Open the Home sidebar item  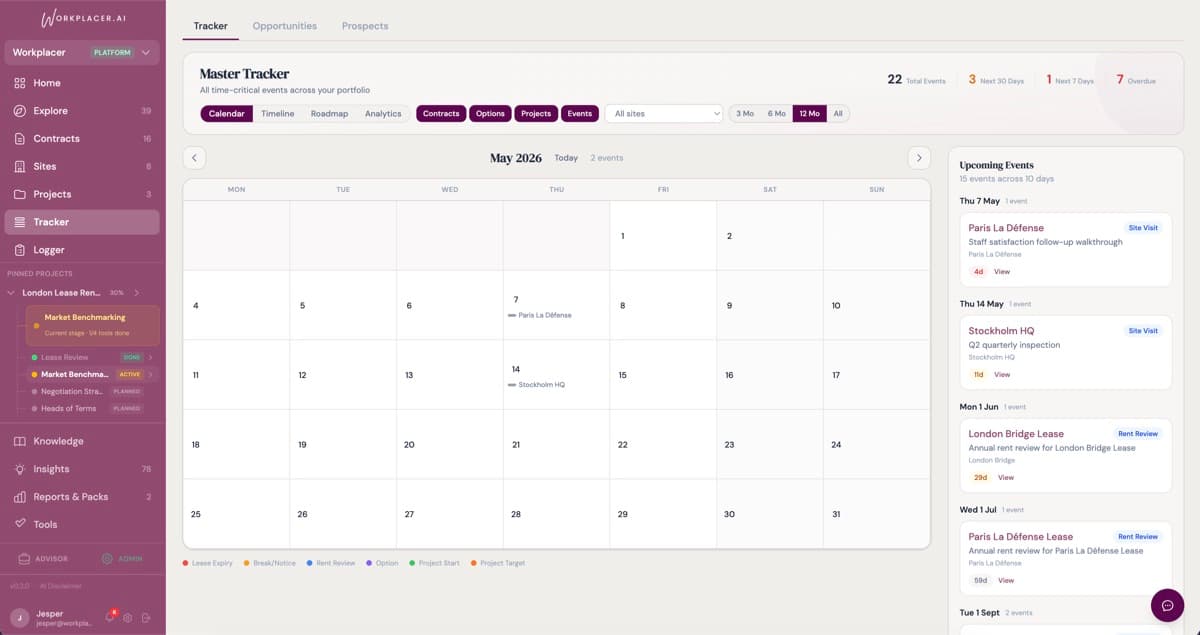(82, 83)
